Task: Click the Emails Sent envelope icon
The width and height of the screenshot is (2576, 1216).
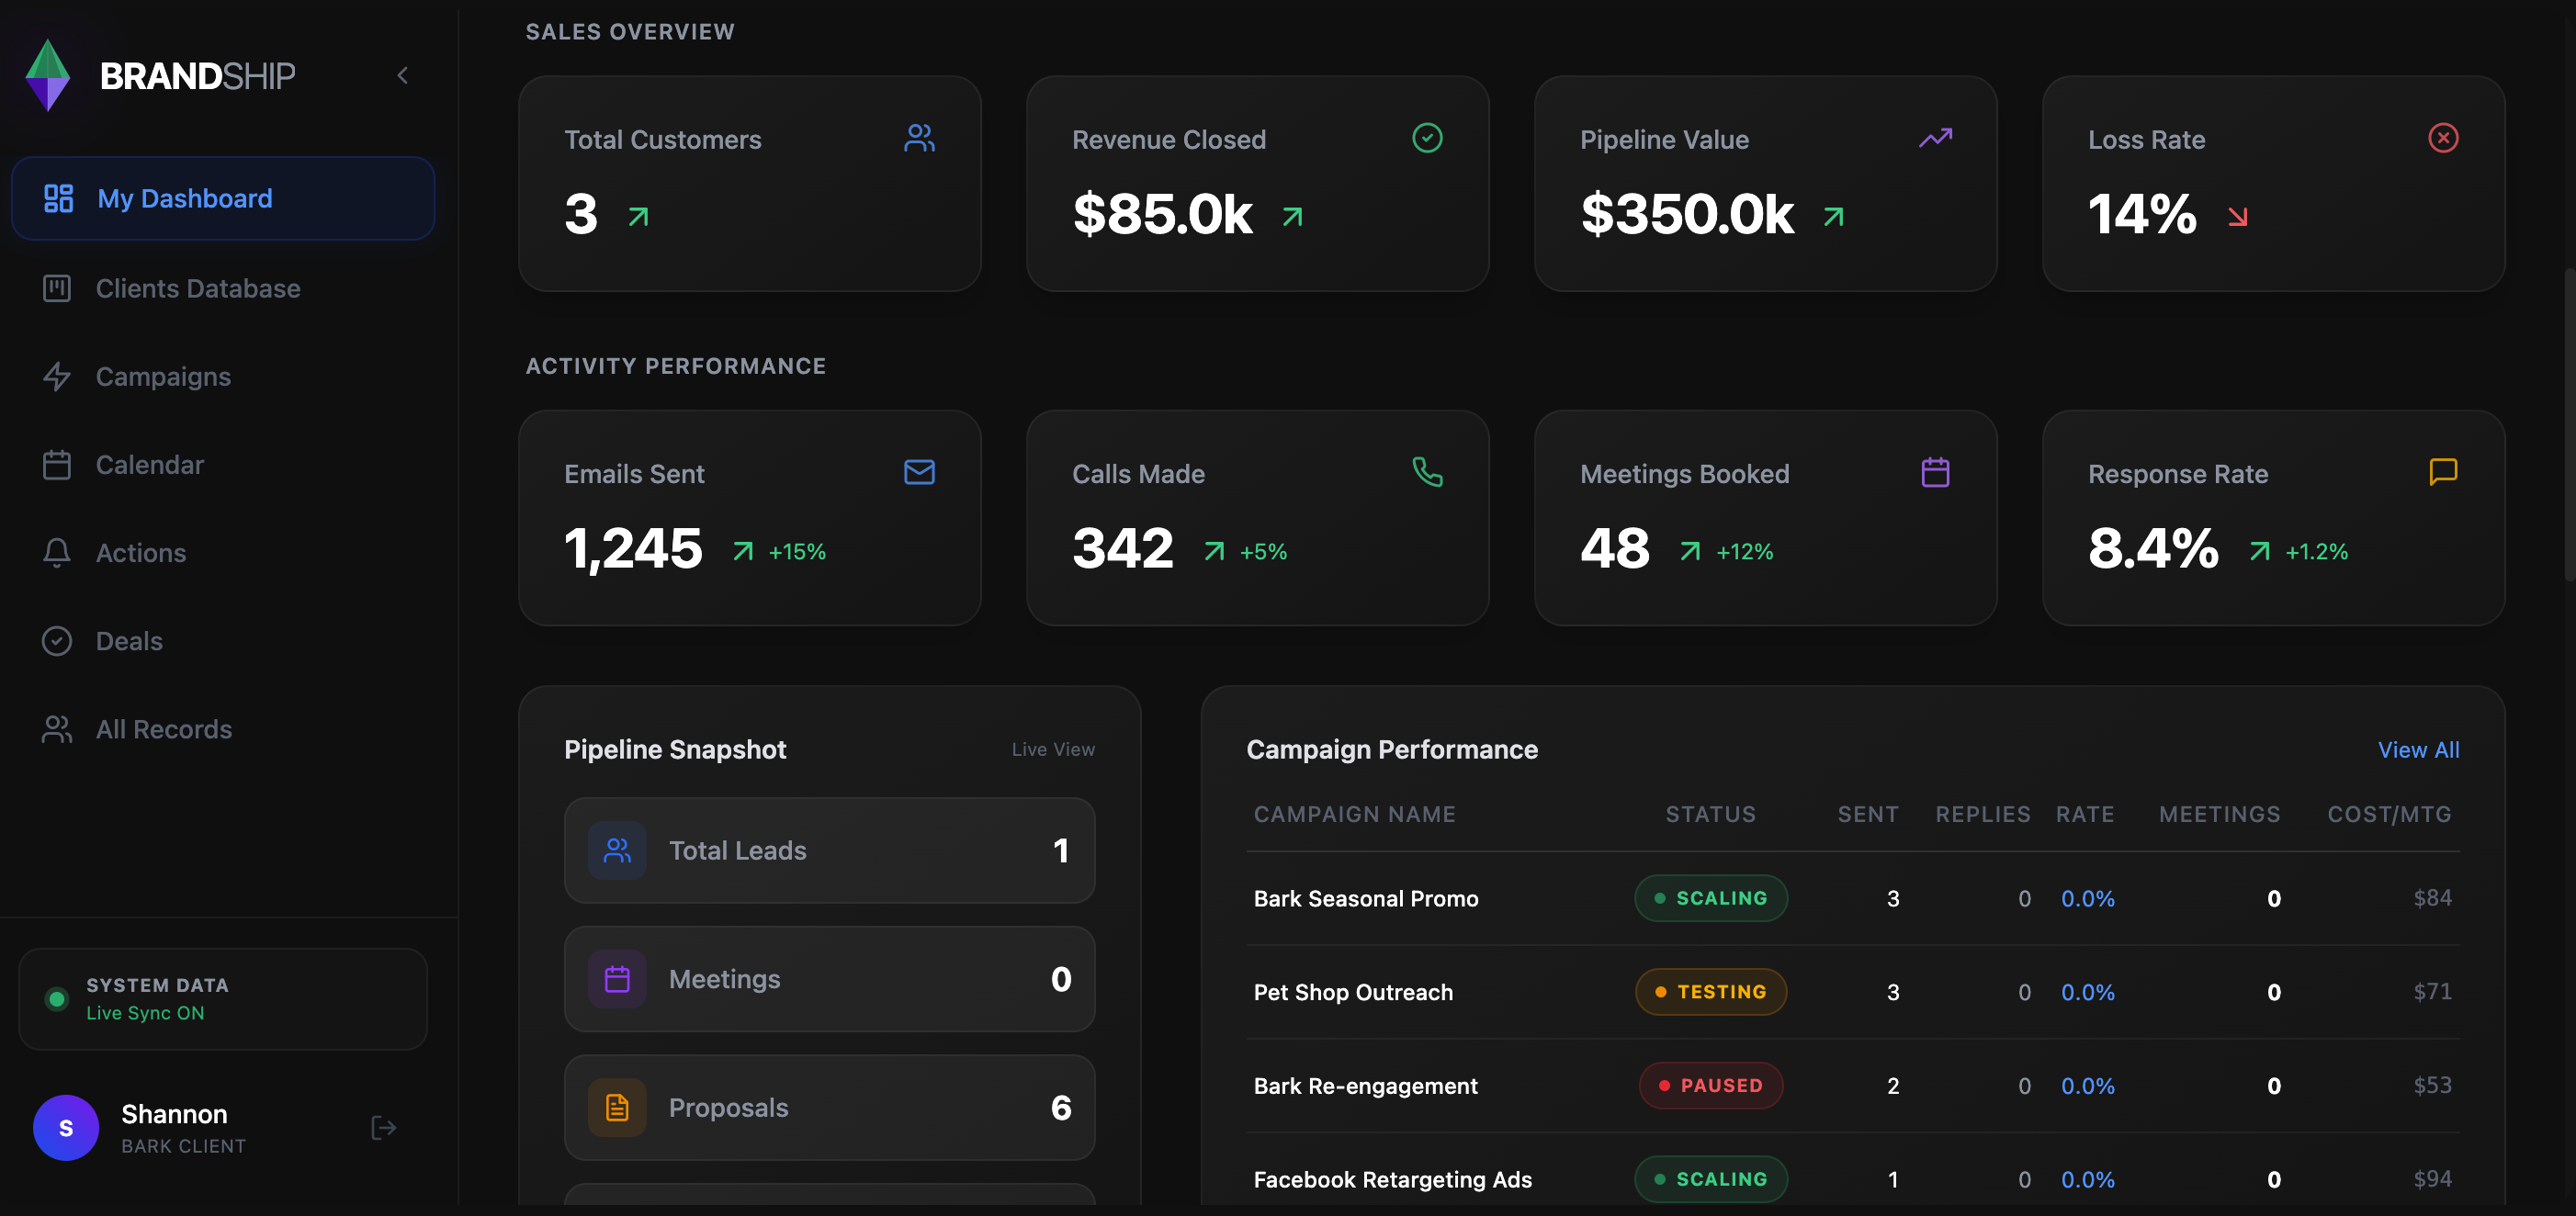Action: point(918,472)
